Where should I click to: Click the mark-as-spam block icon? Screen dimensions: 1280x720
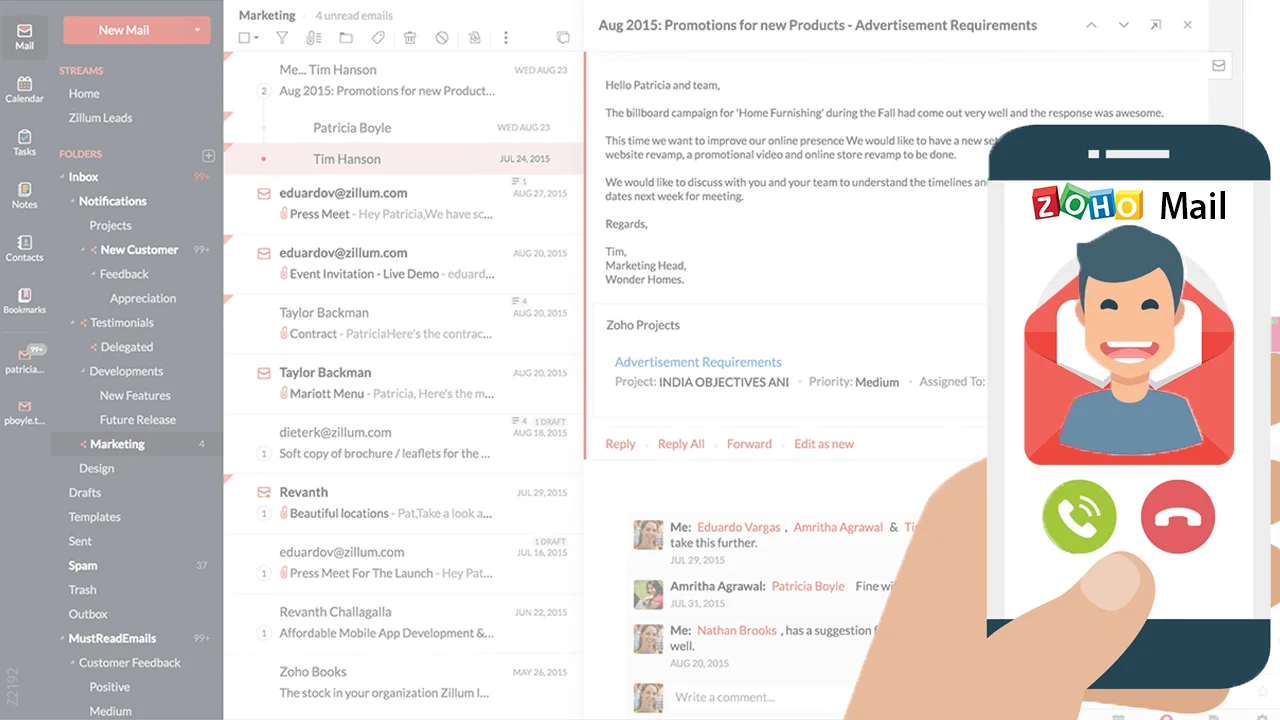(x=442, y=38)
